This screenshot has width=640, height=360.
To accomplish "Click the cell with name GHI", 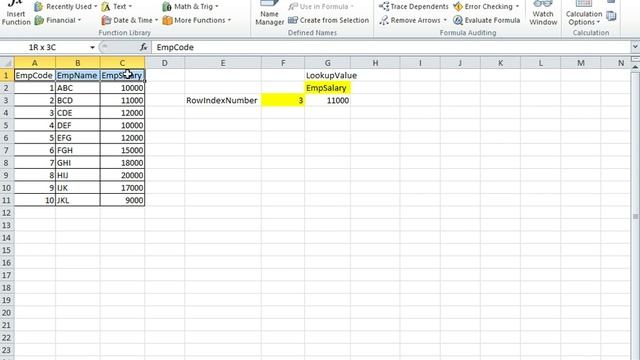I will pyautogui.click(x=78, y=163).
